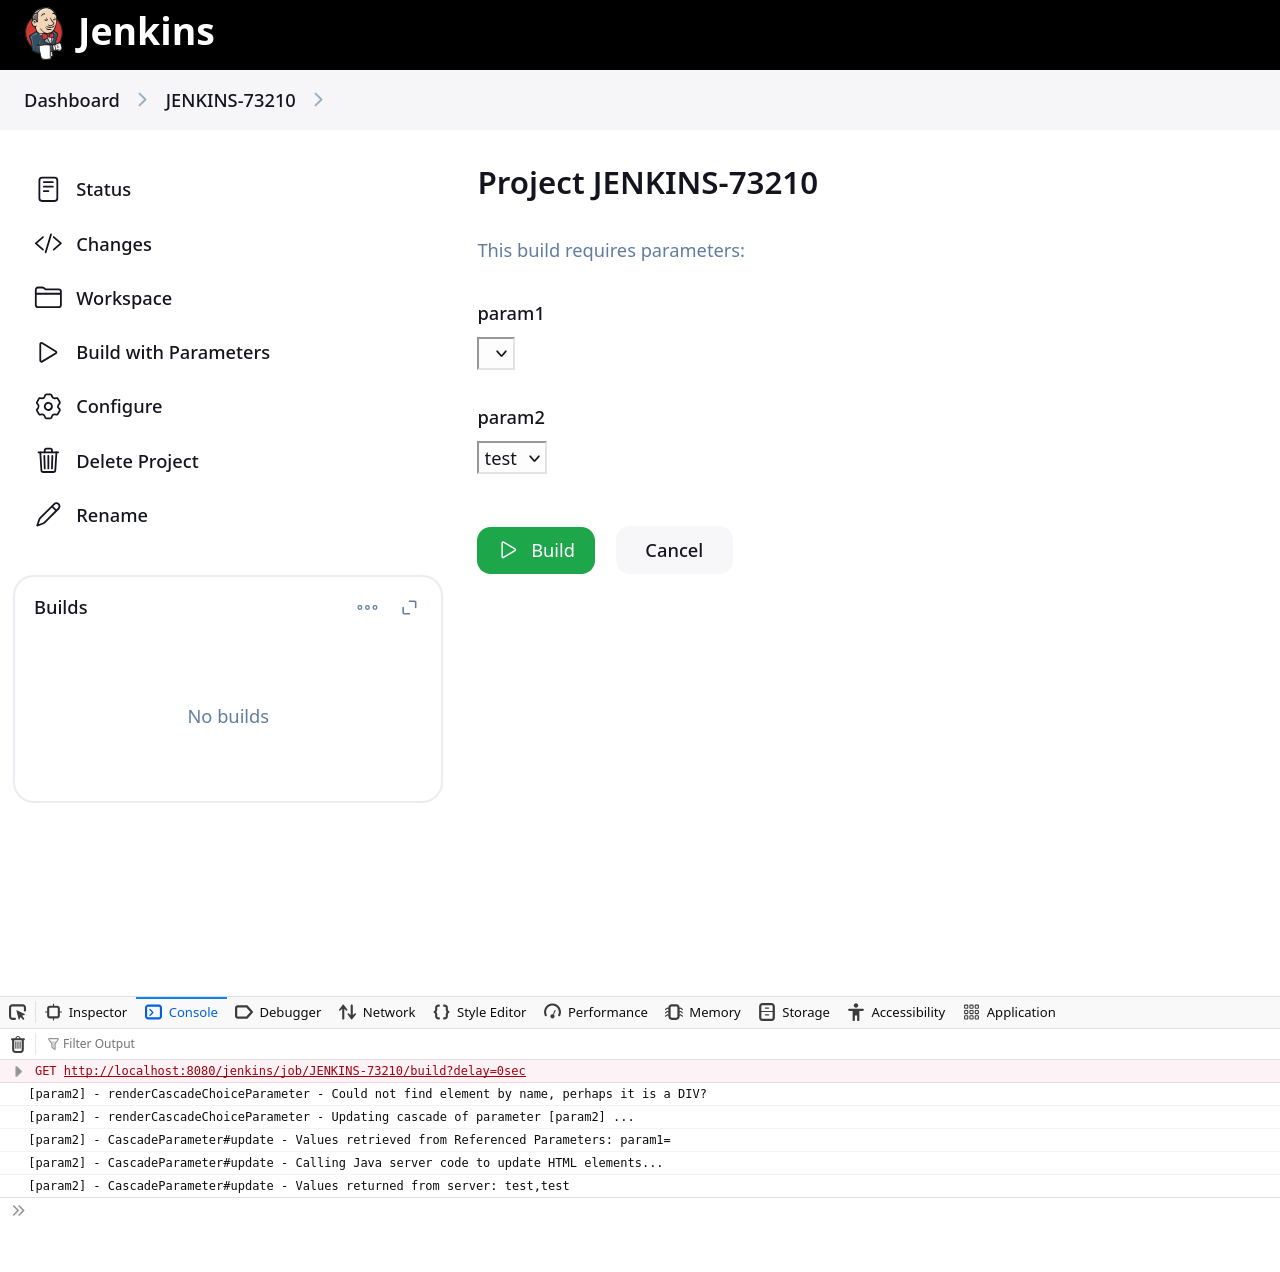This screenshot has height=1272, width=1280.
Task: Open the Status page icon in sidebar
Action: [x=48, y=189]
